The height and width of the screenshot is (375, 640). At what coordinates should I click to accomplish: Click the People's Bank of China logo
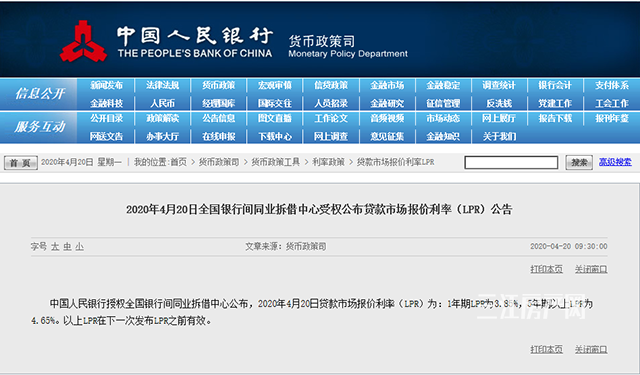pyautogui.click(x=83, y=41)
